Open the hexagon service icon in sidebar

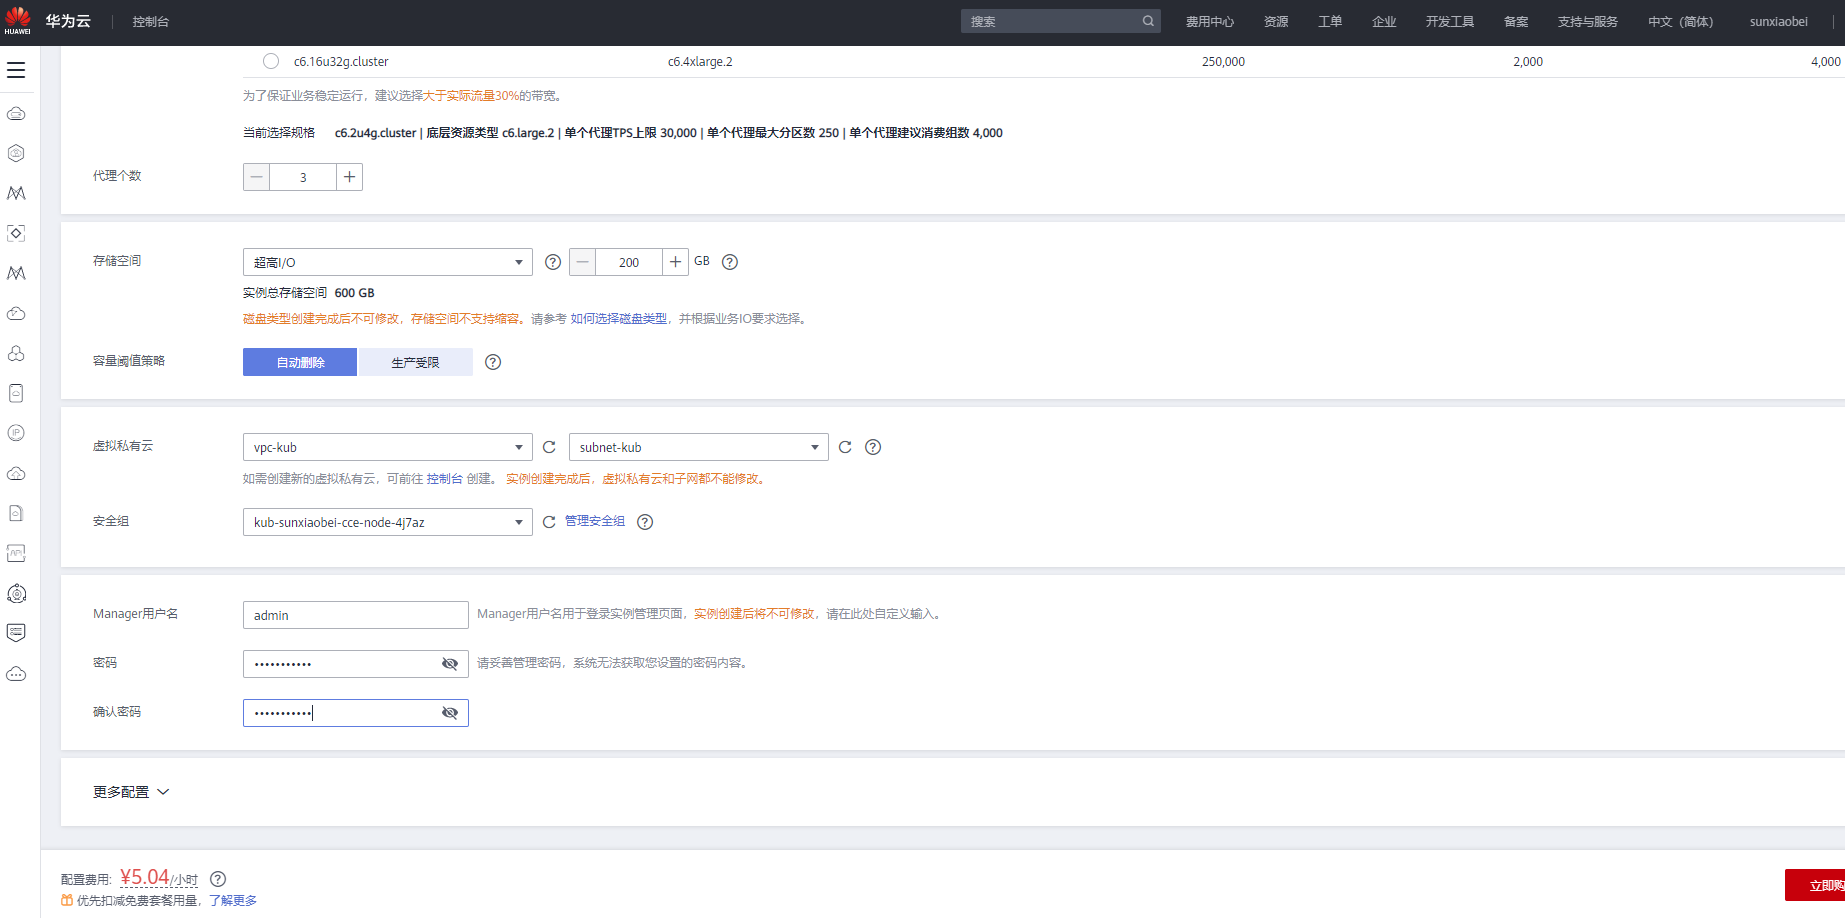click(16, 153)
